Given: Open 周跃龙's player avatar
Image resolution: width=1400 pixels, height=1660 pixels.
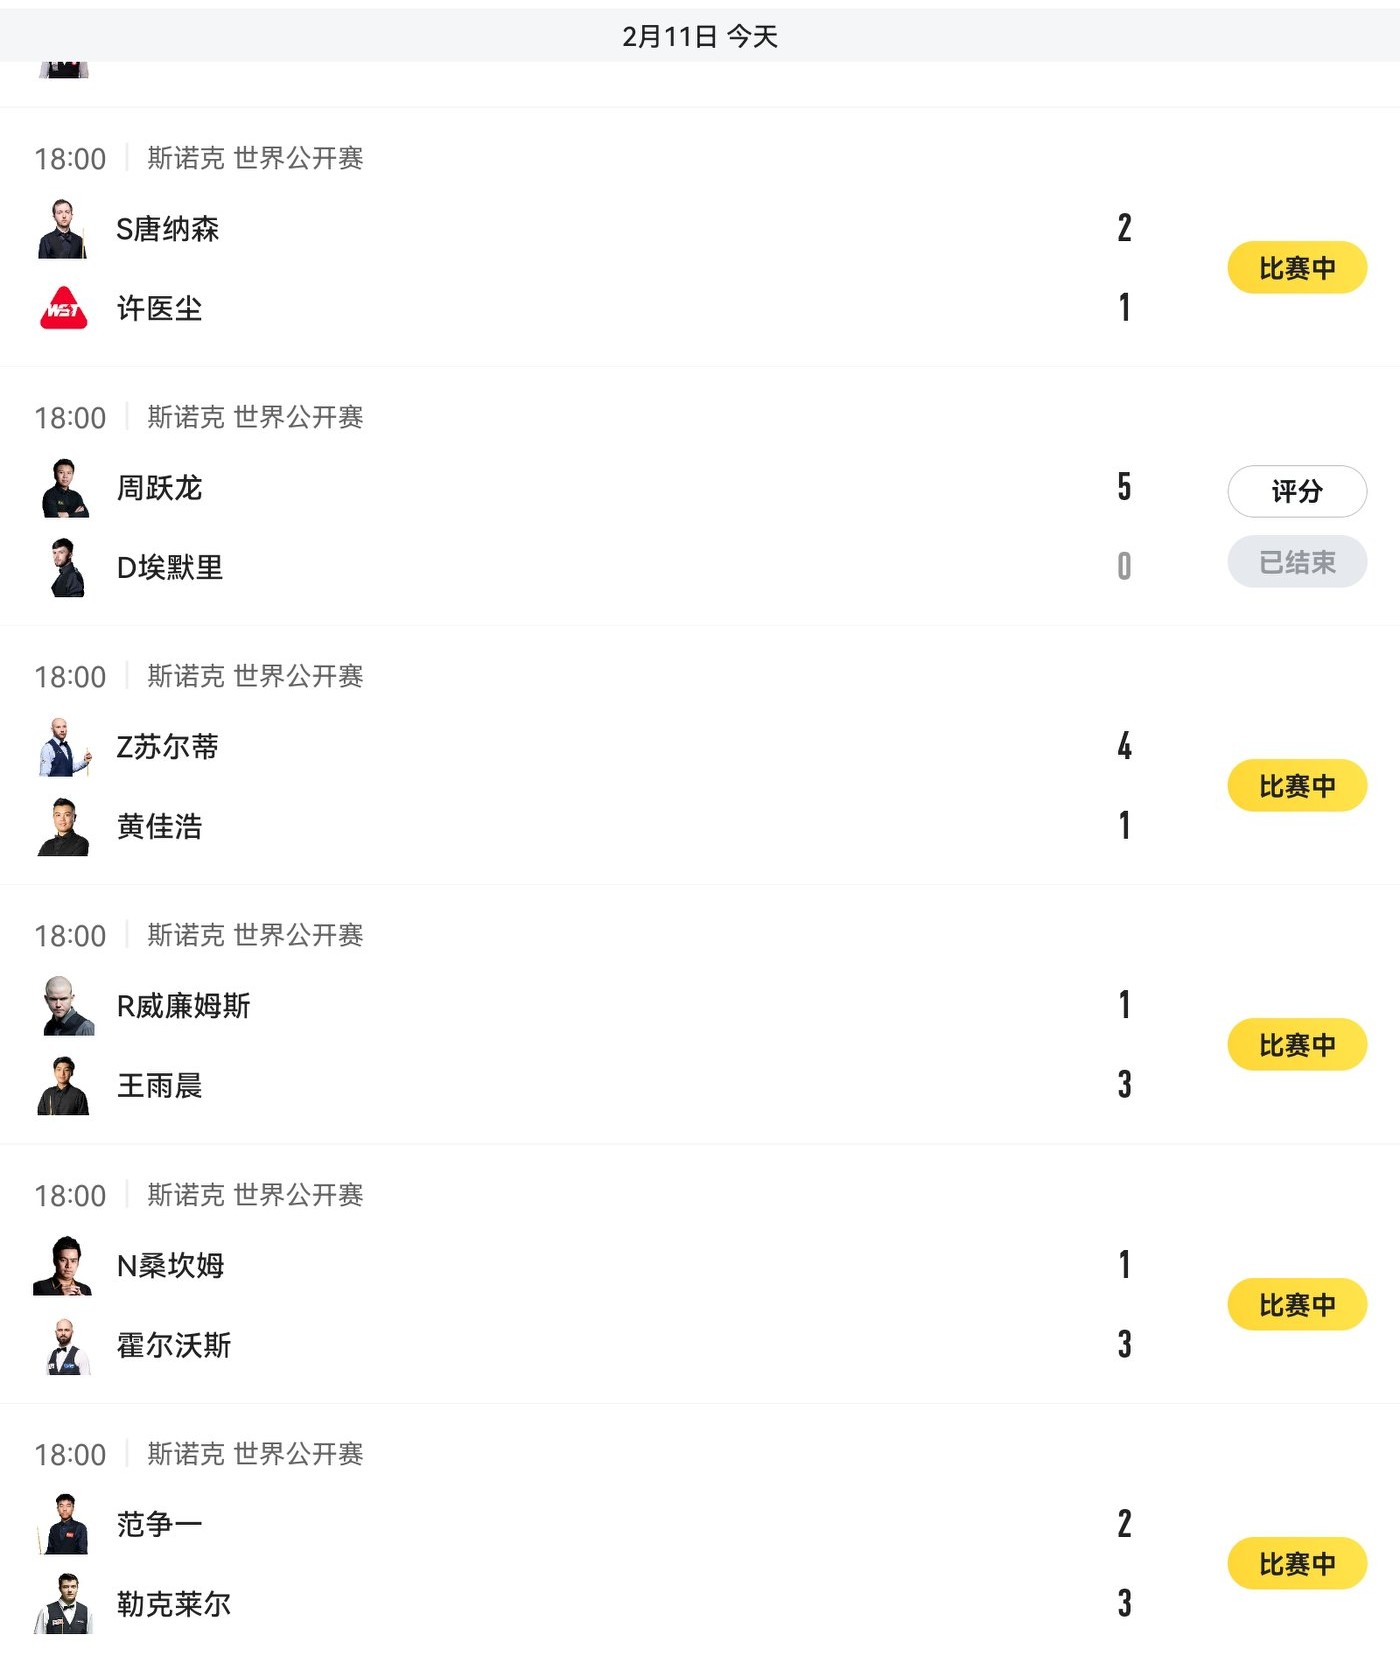Looking at the screenshot, I should pyautogui.click(x=65, y=488).
